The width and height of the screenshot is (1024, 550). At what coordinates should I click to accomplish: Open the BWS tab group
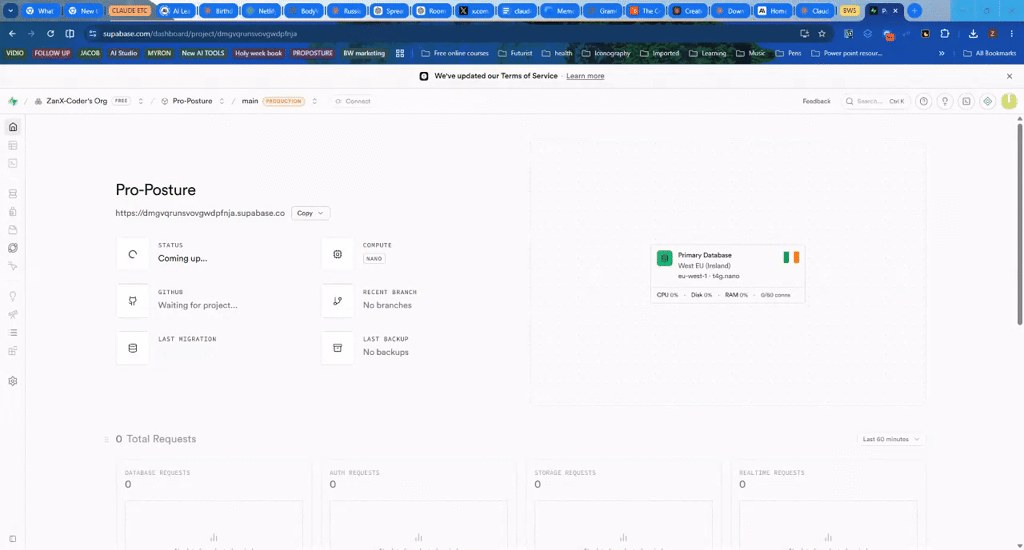pyautogui.click(x=849, y=10)
